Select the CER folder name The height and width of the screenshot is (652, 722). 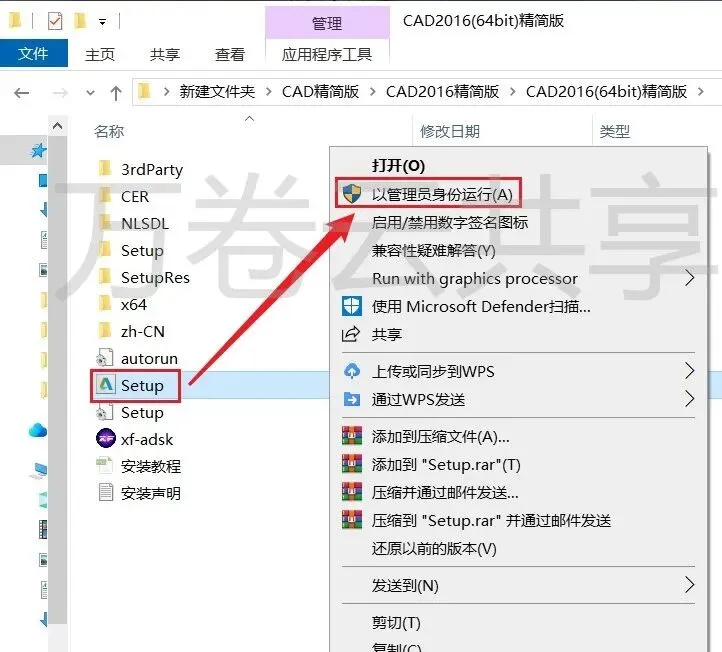coord(135,197)
